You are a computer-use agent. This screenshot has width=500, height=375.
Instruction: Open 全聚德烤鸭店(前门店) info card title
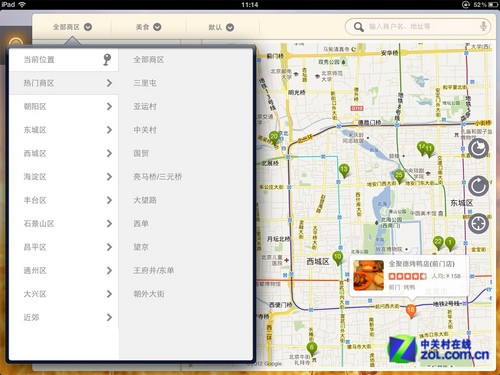coord(422,264)
